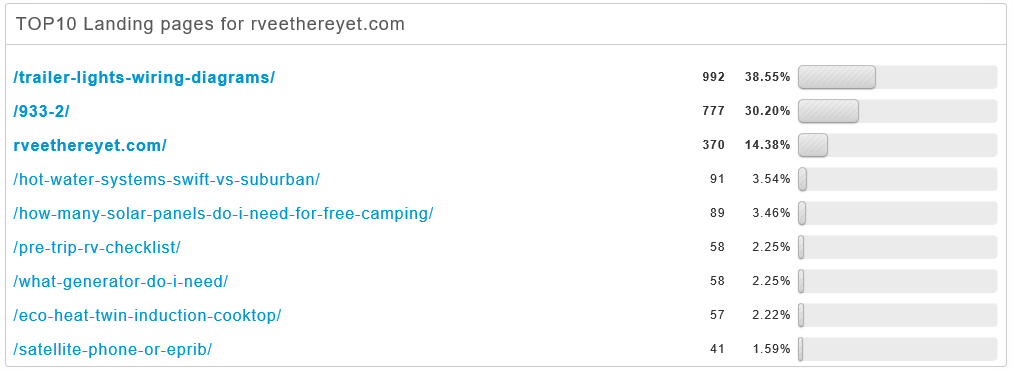The image size is (1013, 371).
Task: Click the TOP10 Landing pages panel title
Action: (211, 24)
